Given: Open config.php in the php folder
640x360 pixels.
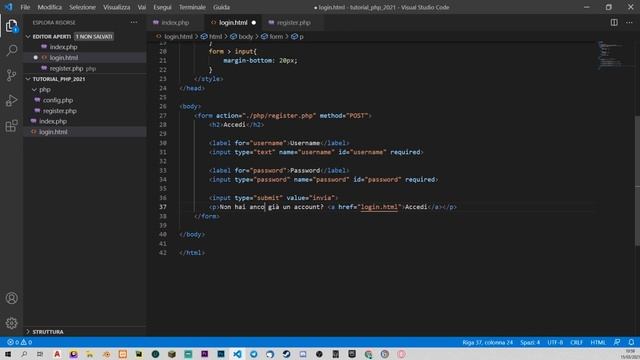Looking at the screenshot, I should (58, 100).
